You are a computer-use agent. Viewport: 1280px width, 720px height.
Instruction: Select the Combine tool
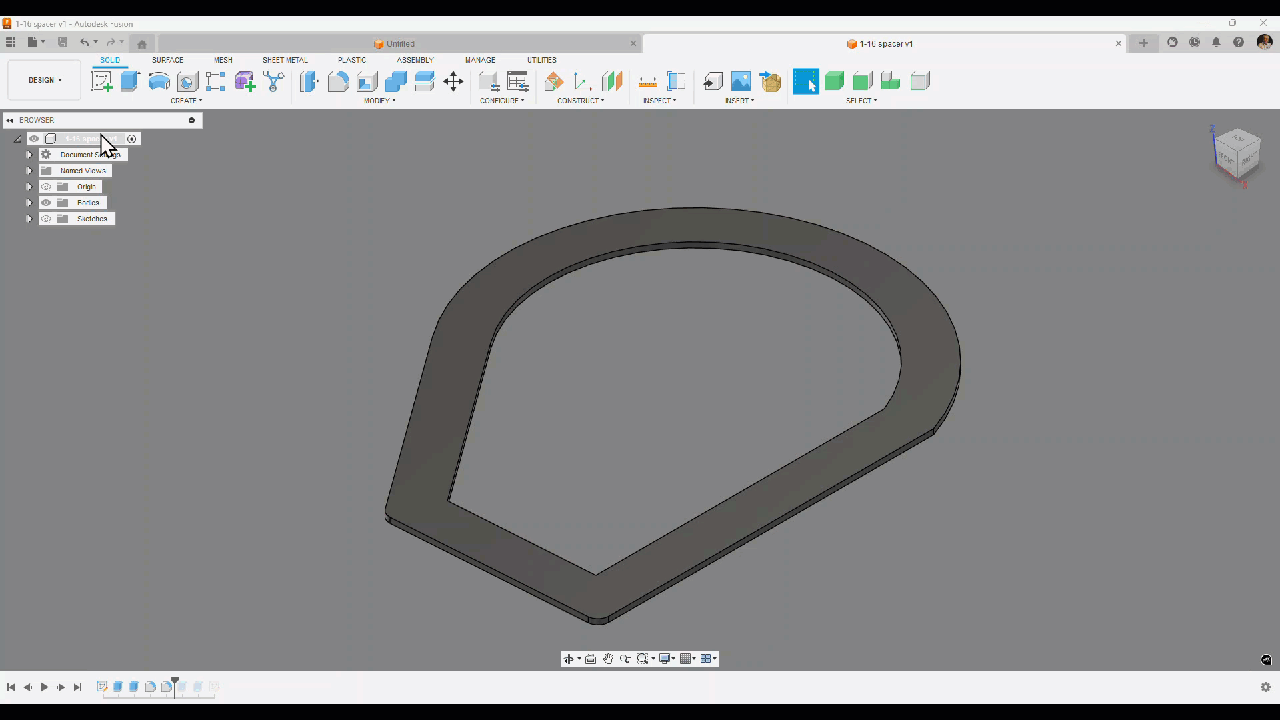pos(396,82)
